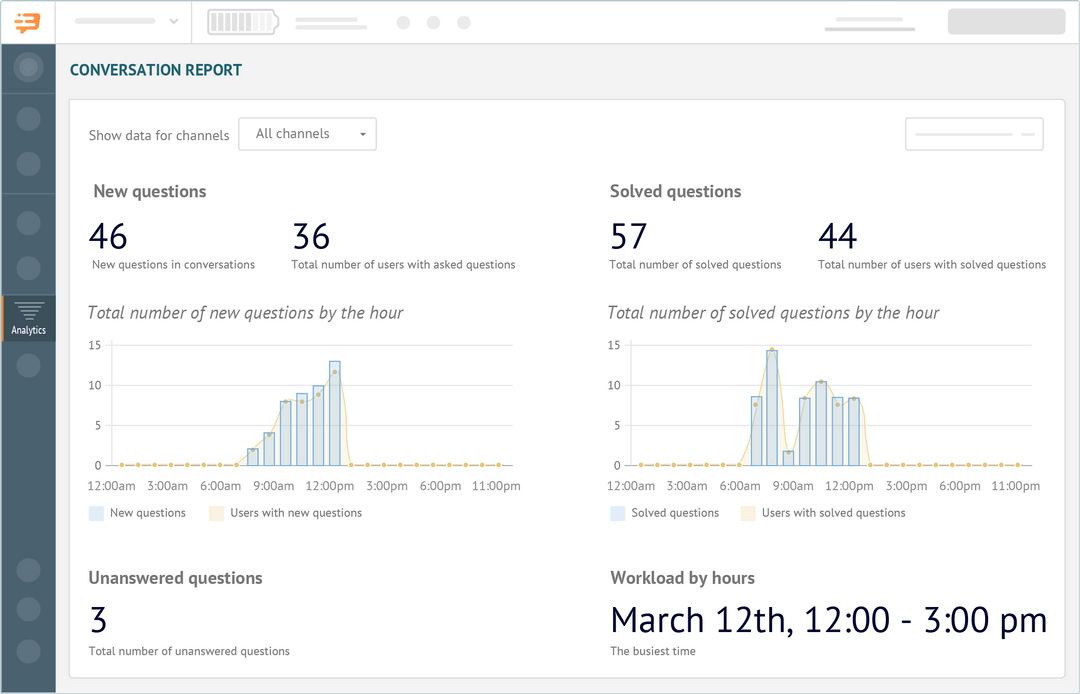Click the tallest bar in solved questions chart
Screen dimensions: 1080x694
[772, 407]
